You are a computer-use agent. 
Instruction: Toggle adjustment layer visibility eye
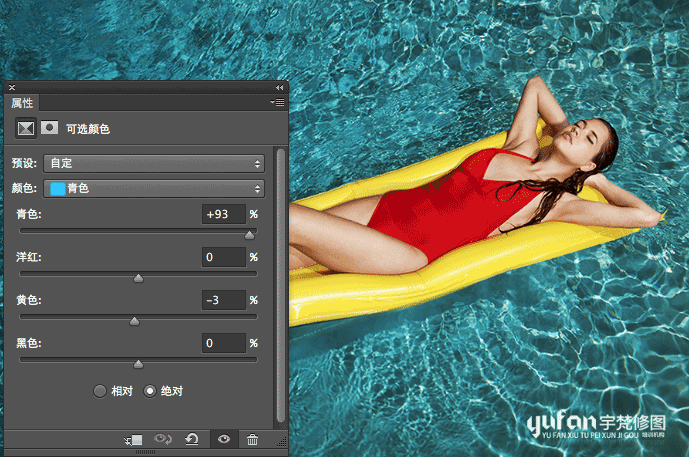pyautogui.click(x=223, y=439)
